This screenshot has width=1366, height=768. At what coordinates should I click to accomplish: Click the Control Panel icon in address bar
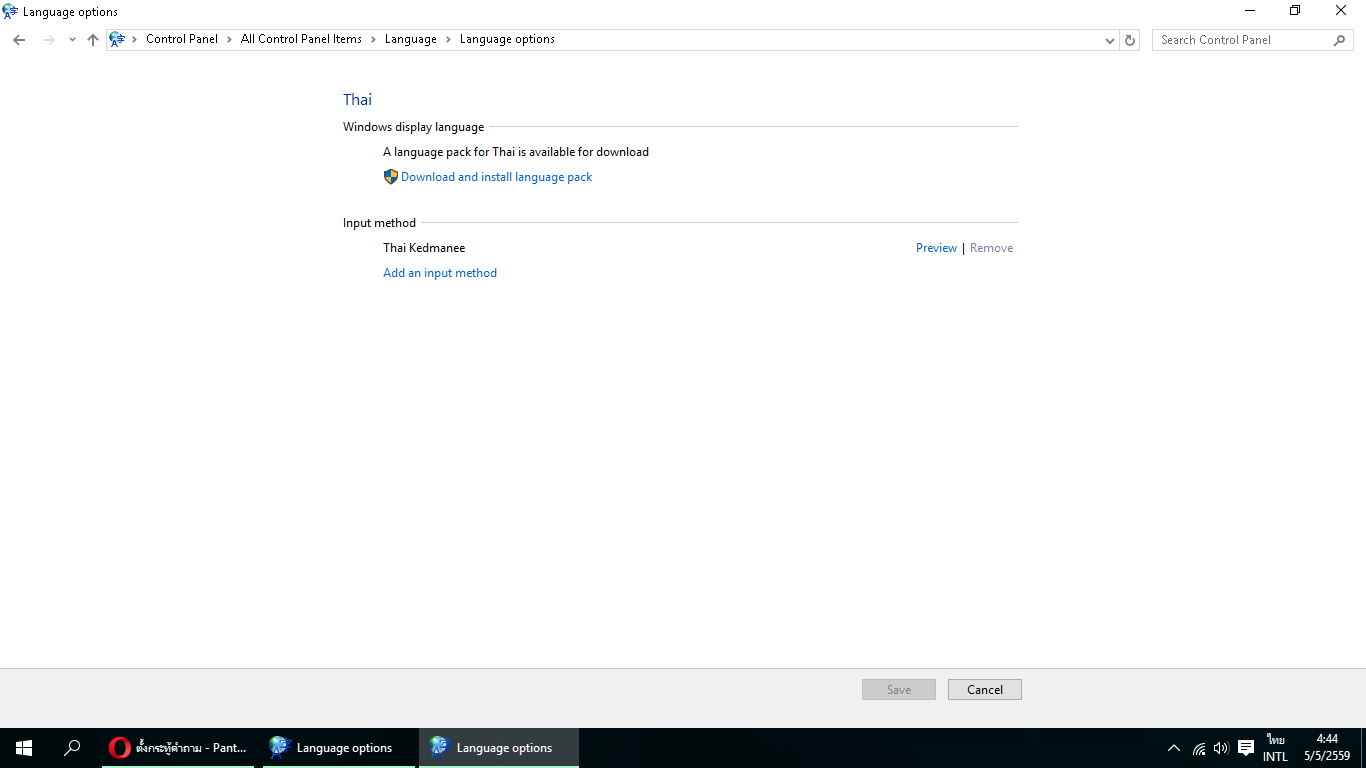point(118,40)
